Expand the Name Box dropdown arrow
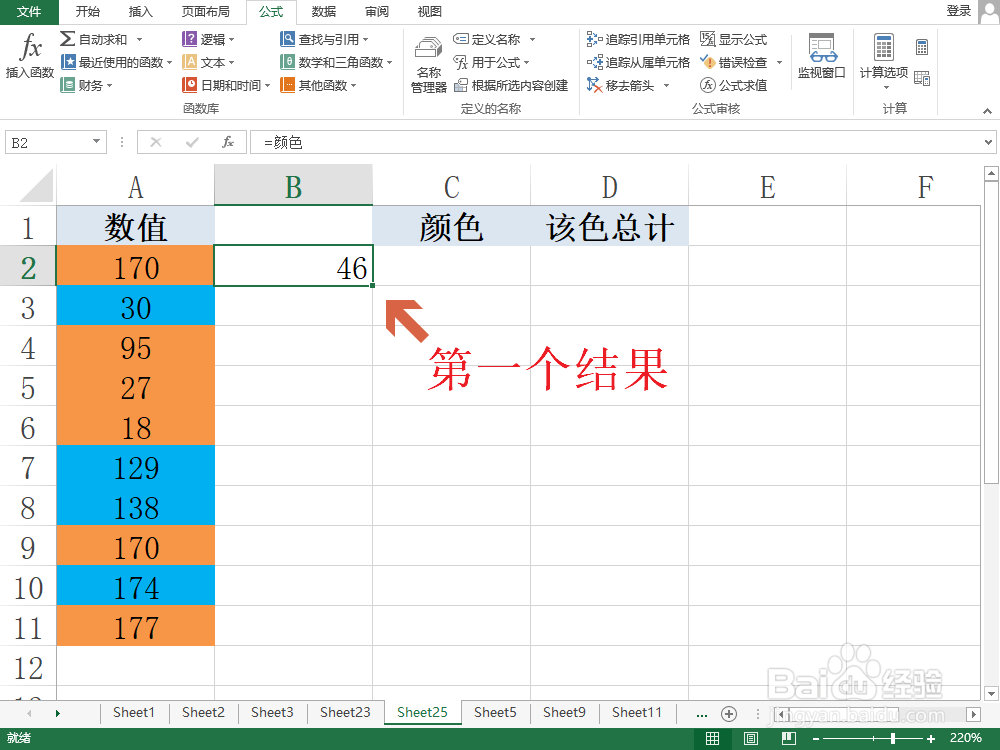 tap(96, 141)
